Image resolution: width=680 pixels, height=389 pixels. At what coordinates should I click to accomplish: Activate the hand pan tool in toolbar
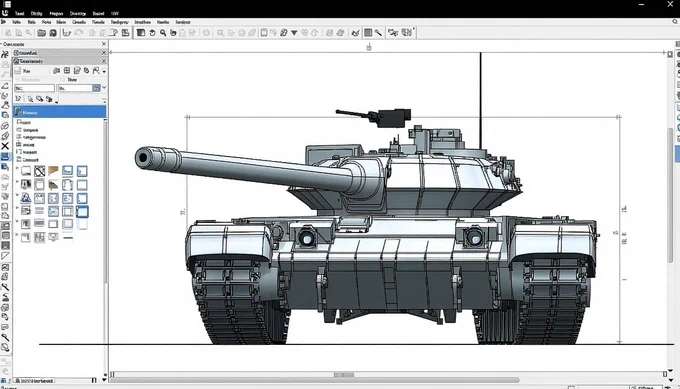(173, 33)
